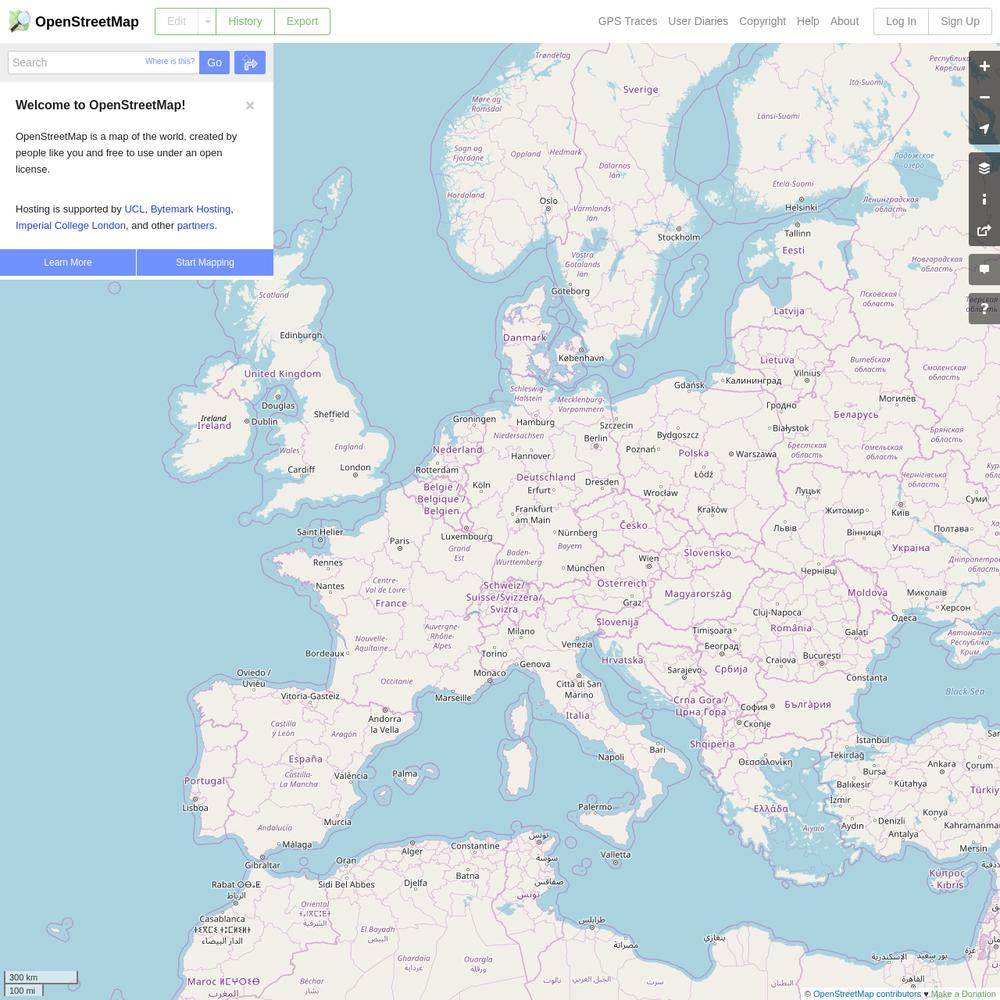Image resolution: width=1000 pixels, height=1000 pixels.
Task: Open User Diaries menu item
Action: [x=698, y=21]
